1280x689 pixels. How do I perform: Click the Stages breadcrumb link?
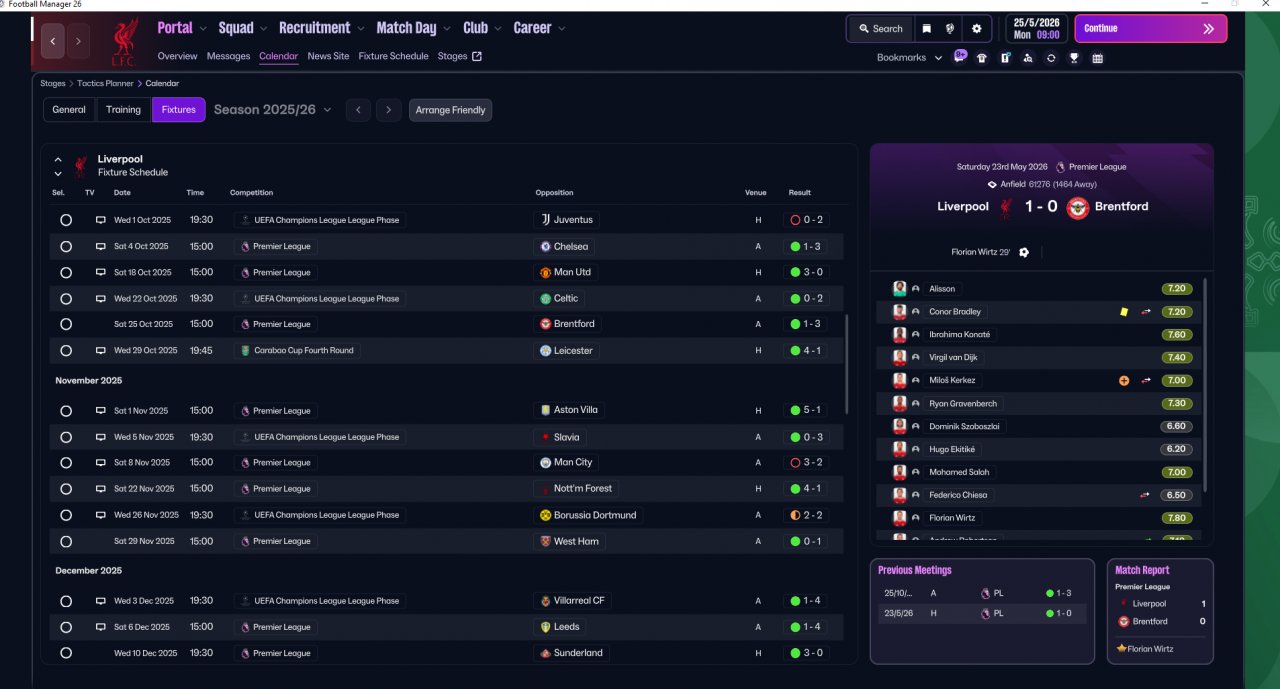point(53,83)
